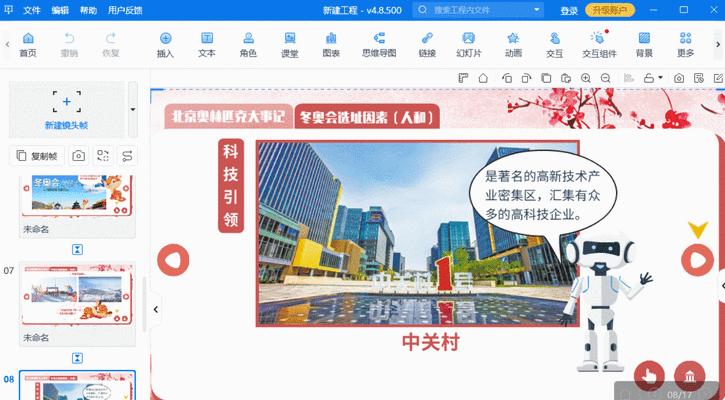The image size is (725, 400).
Task: Go to the 首页 home toolbar icon
Action: [28, 45]
